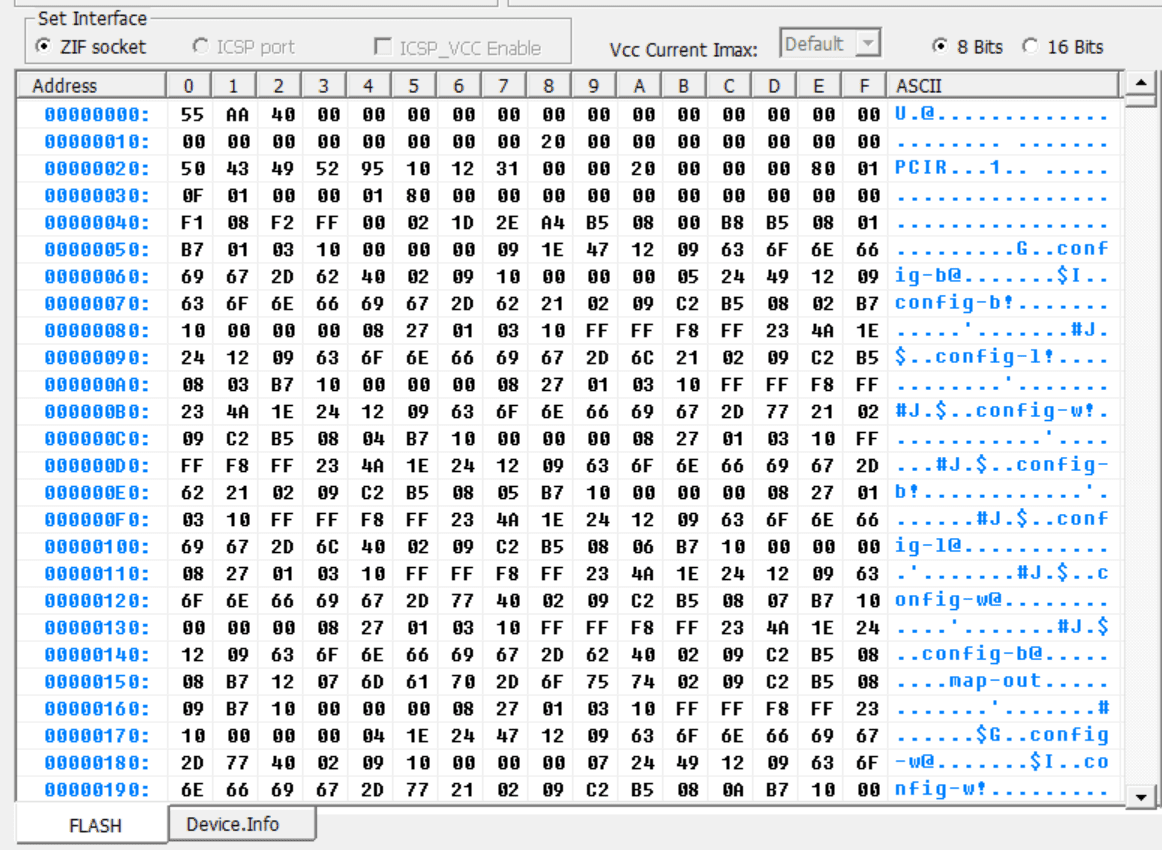
Task: Click hex byte AA in row 00000000
Action: (237, 115)
